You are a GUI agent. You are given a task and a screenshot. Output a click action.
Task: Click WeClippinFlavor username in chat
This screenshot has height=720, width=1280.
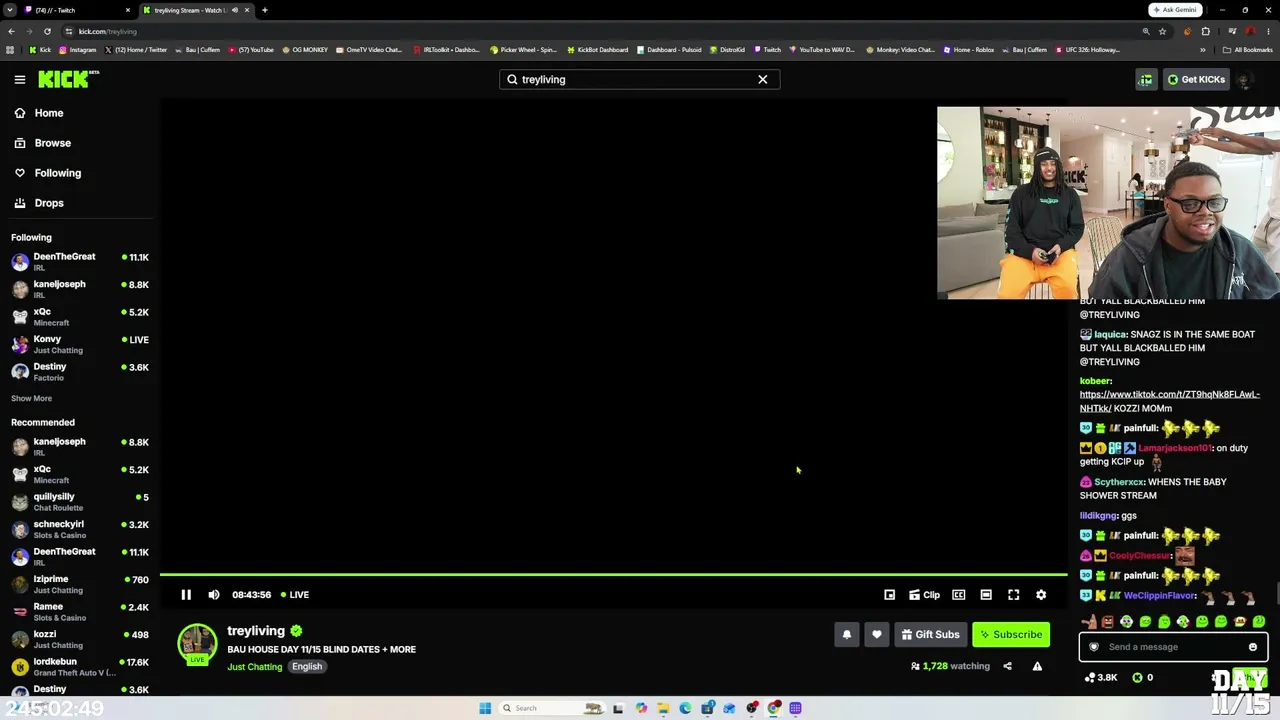[1160, 595]
